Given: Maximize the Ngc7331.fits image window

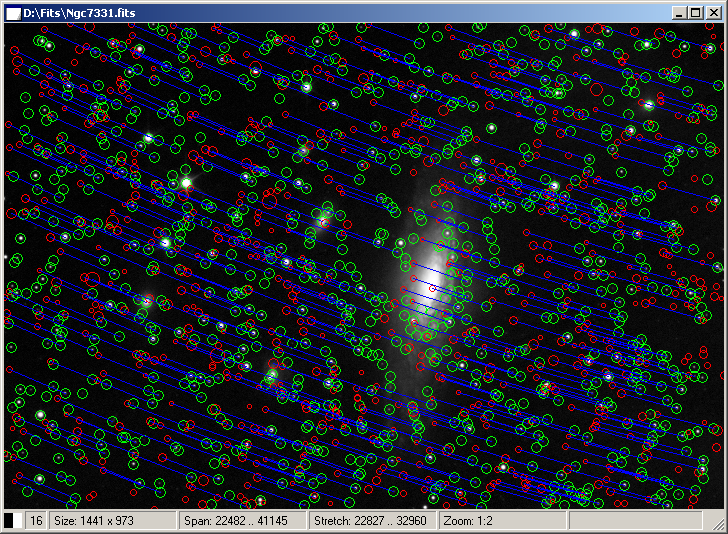Looking at the screenshot, I should coord(695,12).
